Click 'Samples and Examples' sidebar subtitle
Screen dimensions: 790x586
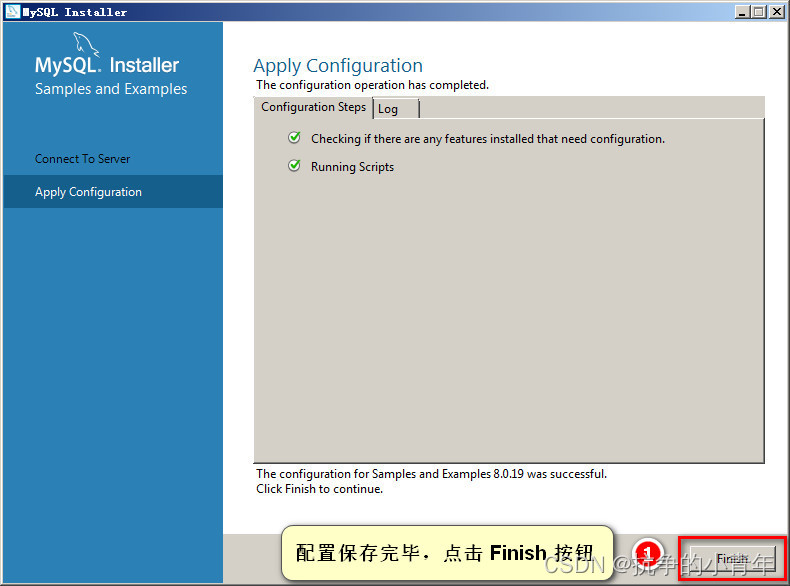pyautogui.click(x=111, y=89)
